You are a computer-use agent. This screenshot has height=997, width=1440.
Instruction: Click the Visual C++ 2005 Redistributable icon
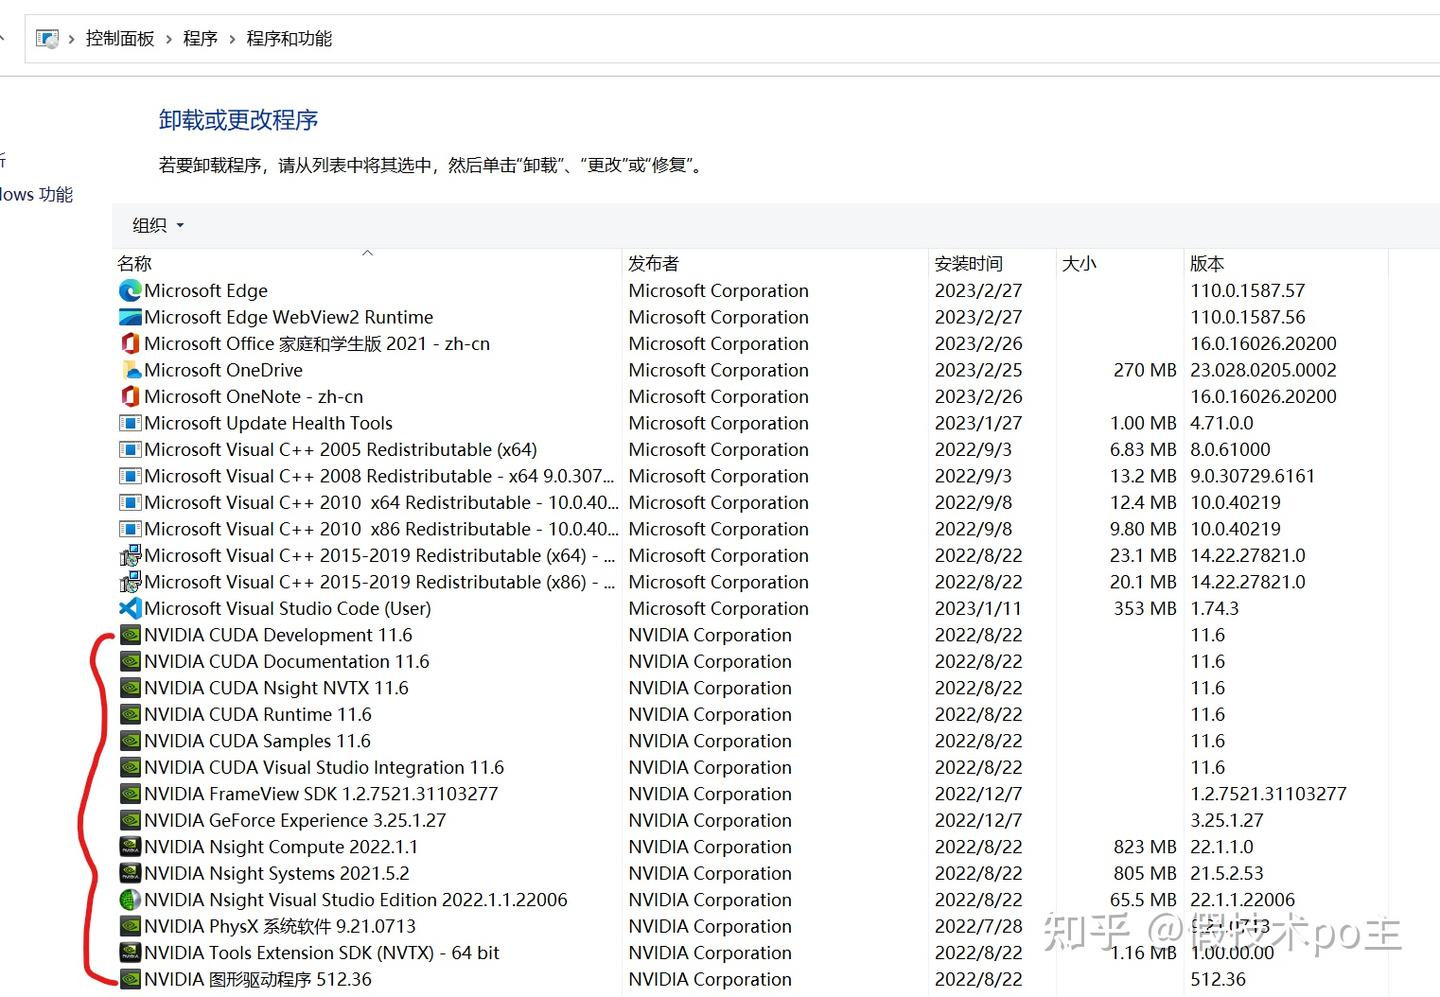click(x=130, y=450)
